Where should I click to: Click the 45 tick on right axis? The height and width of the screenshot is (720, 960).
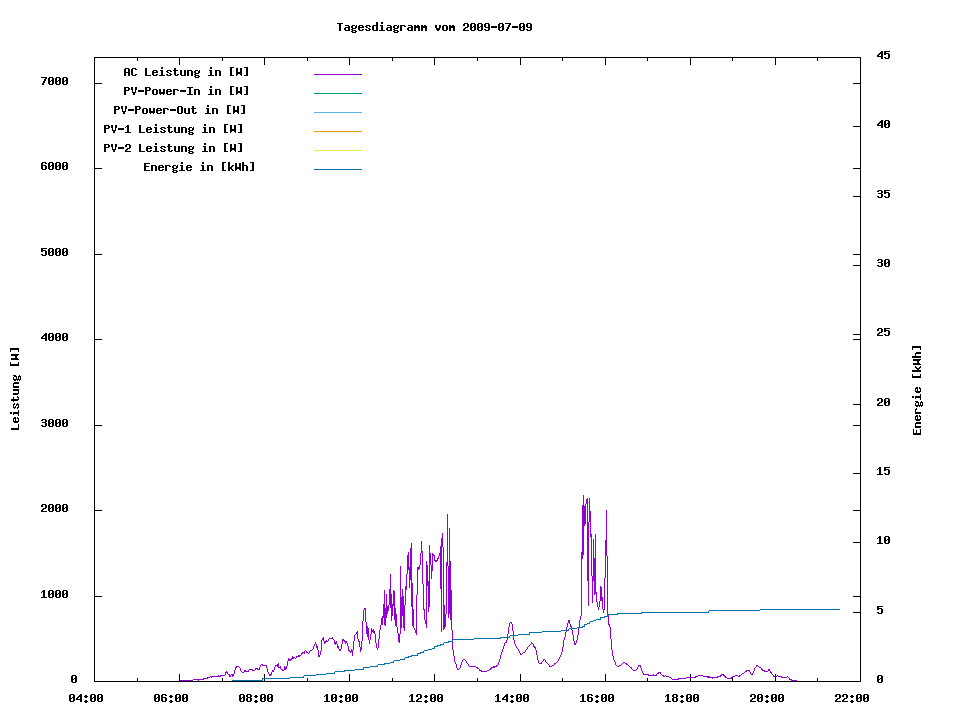point(883,55)
